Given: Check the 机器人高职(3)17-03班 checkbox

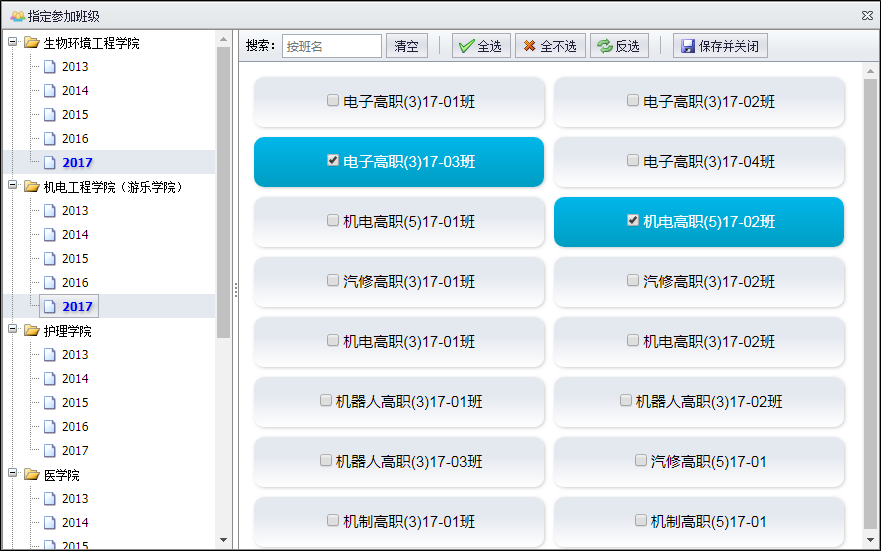Looking at the screenshot, I should tap(325, 460).
